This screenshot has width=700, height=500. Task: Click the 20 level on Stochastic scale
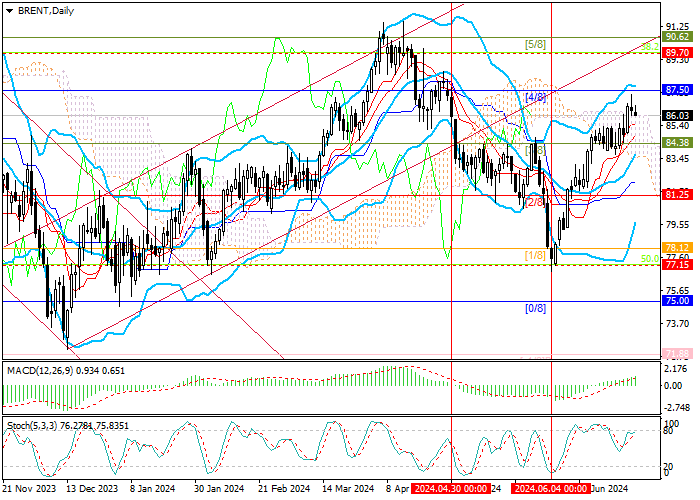pyautogui.click(x=669, y=467)
